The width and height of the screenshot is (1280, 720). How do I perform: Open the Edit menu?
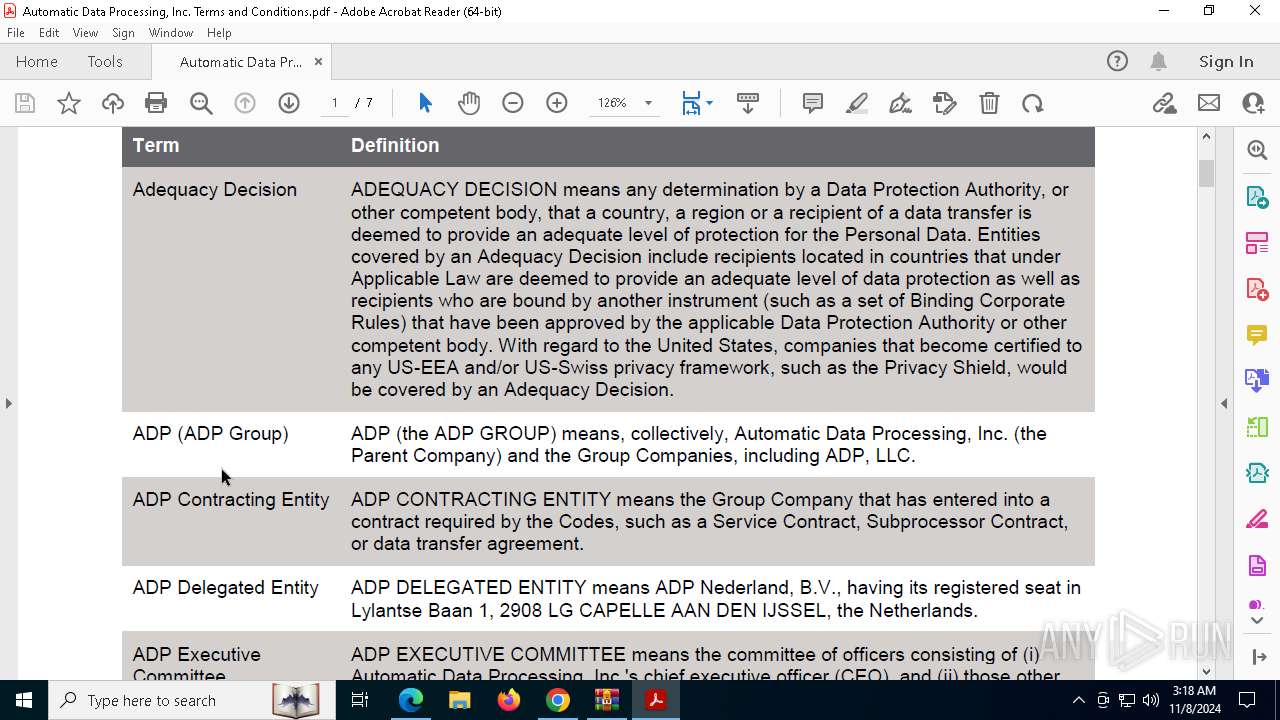[x=49, y=33]
